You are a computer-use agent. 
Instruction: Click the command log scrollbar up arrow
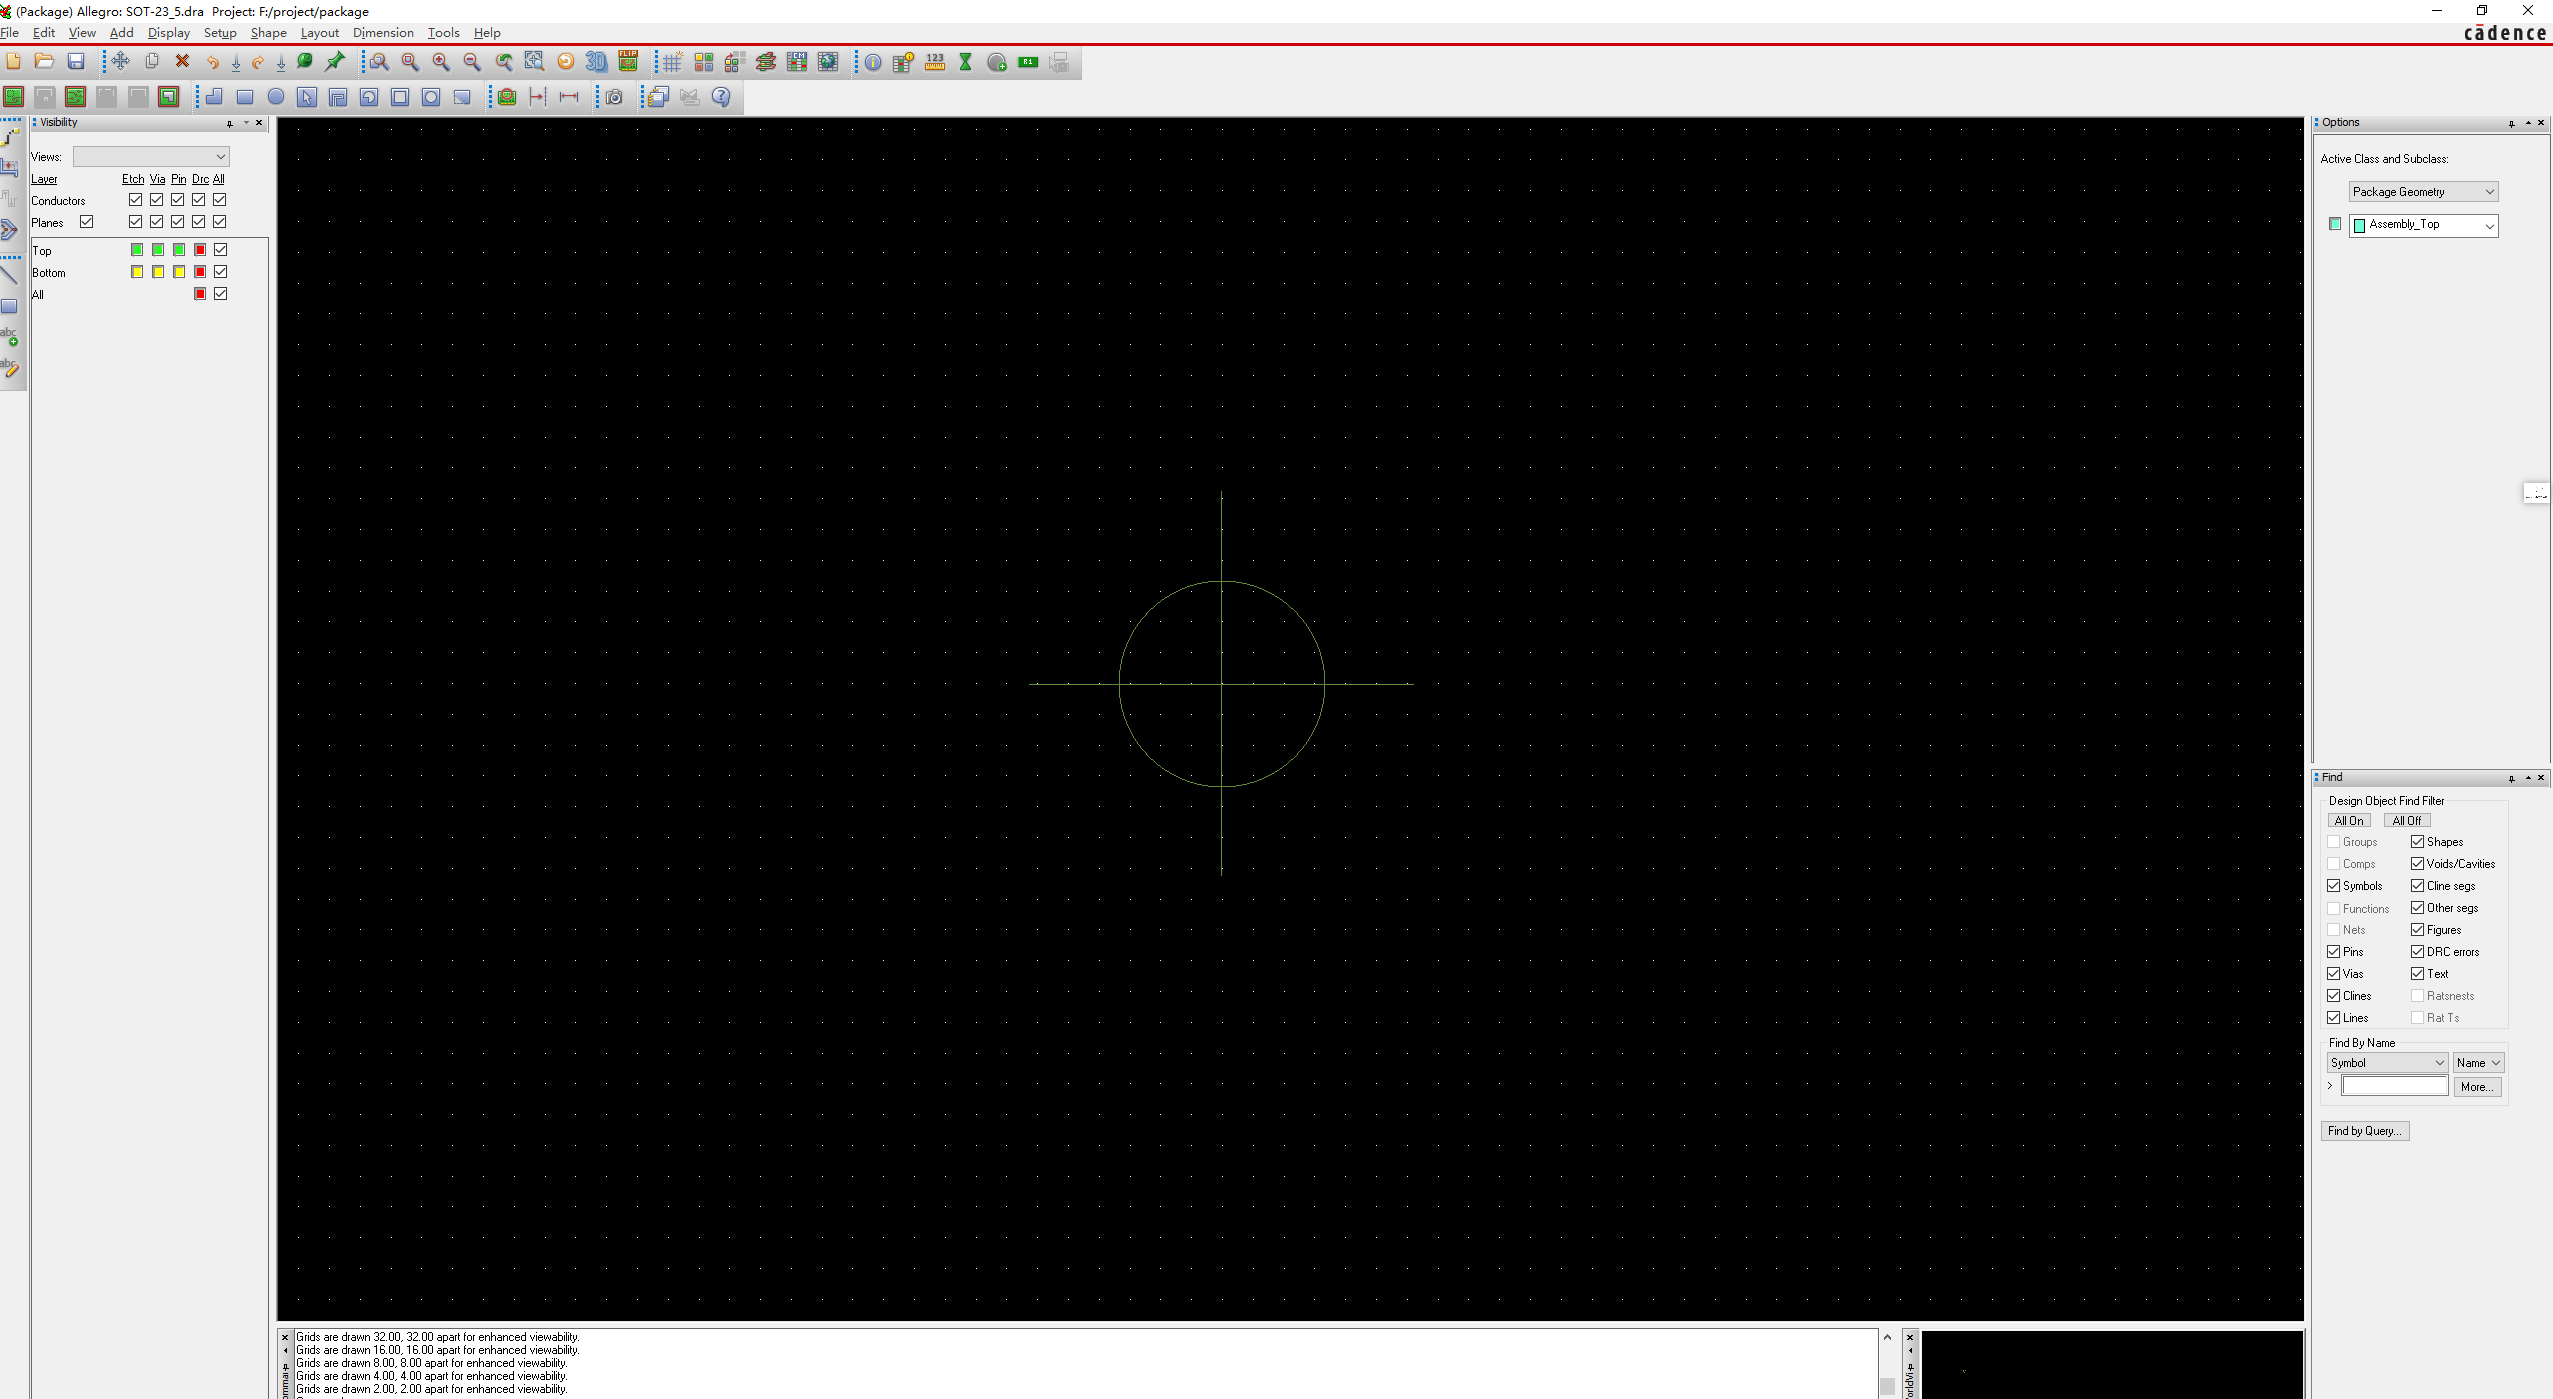(x=1887, y=1338)
